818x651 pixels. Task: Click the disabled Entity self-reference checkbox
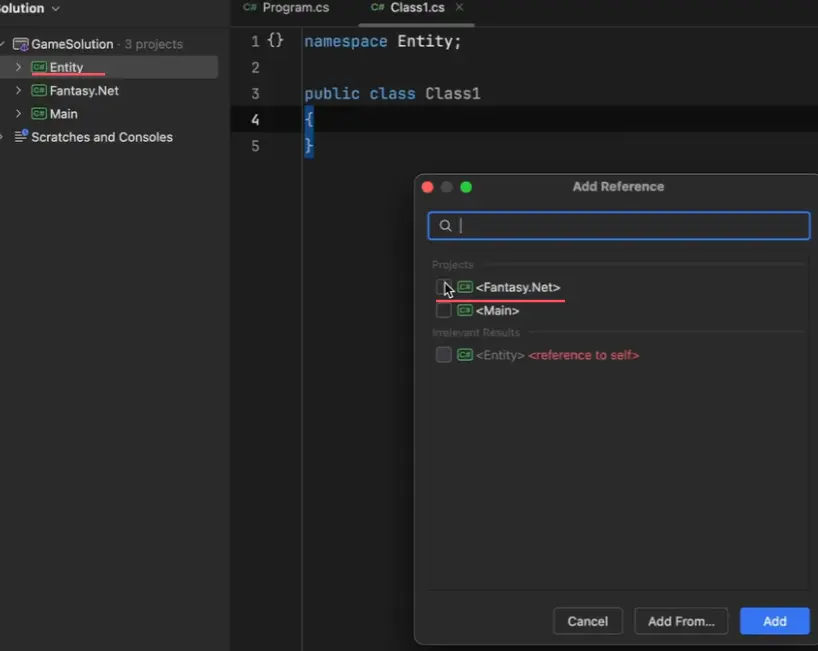(443, 355)
